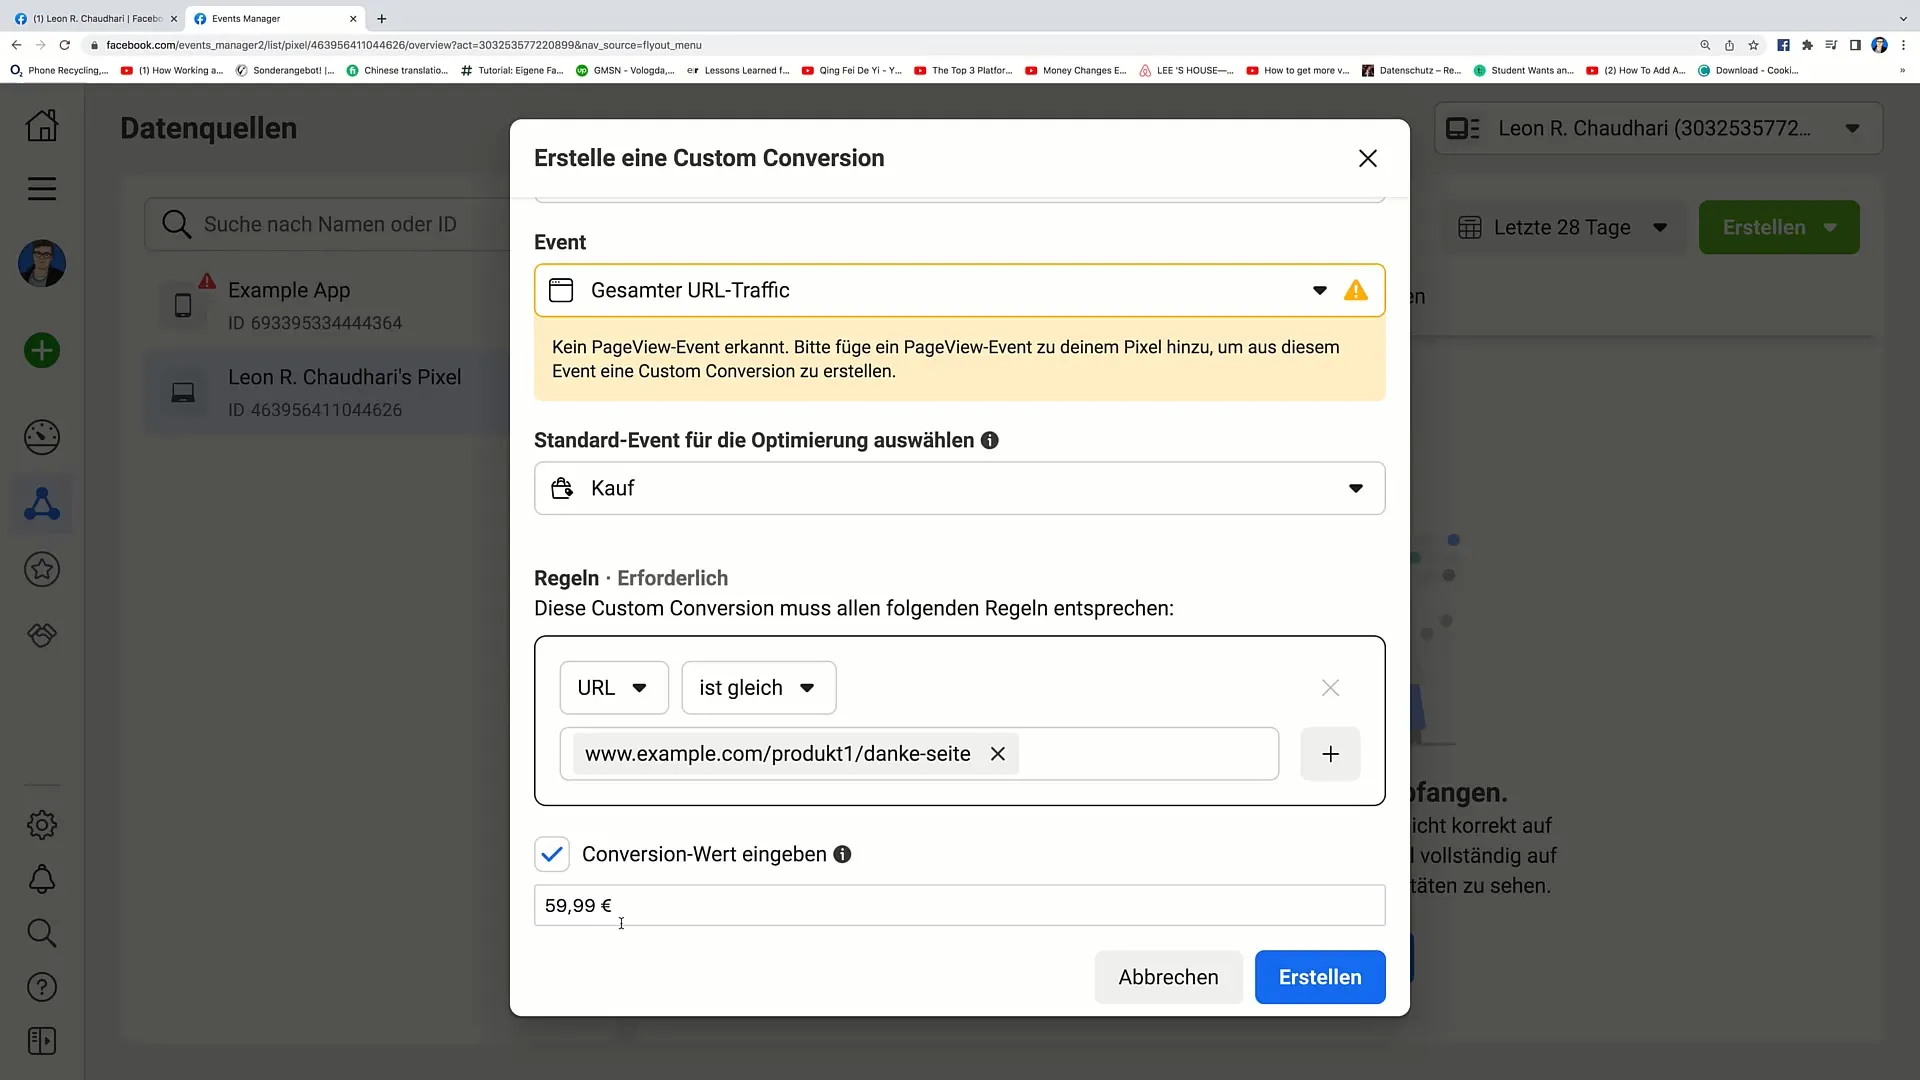The image size is (1920, 1080).
Task: Open the Letzte 28 Tage date dropdown
Action: (x=1563, y=228)
